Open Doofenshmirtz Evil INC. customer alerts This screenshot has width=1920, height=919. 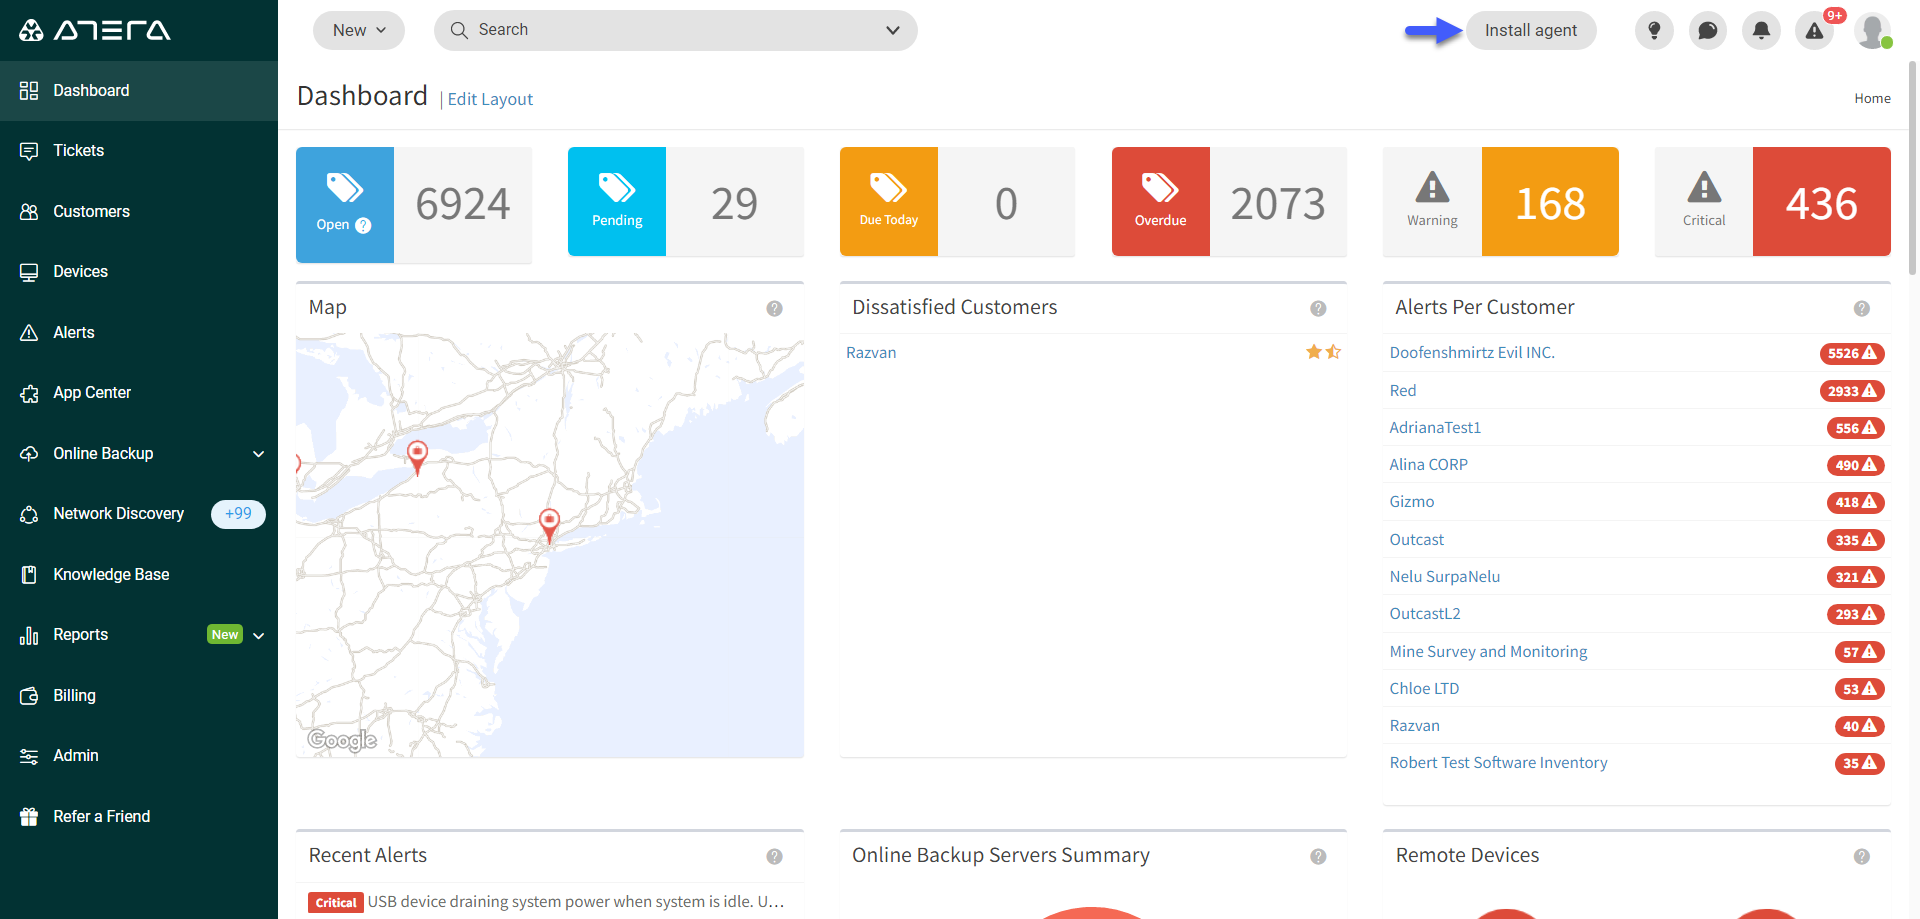pos(1471,353)
